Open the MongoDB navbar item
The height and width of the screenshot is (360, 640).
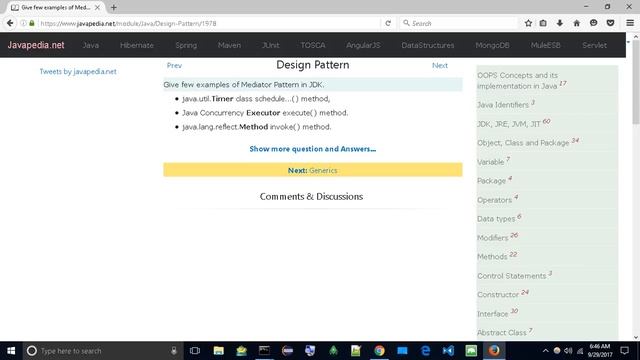coord(492,45)
